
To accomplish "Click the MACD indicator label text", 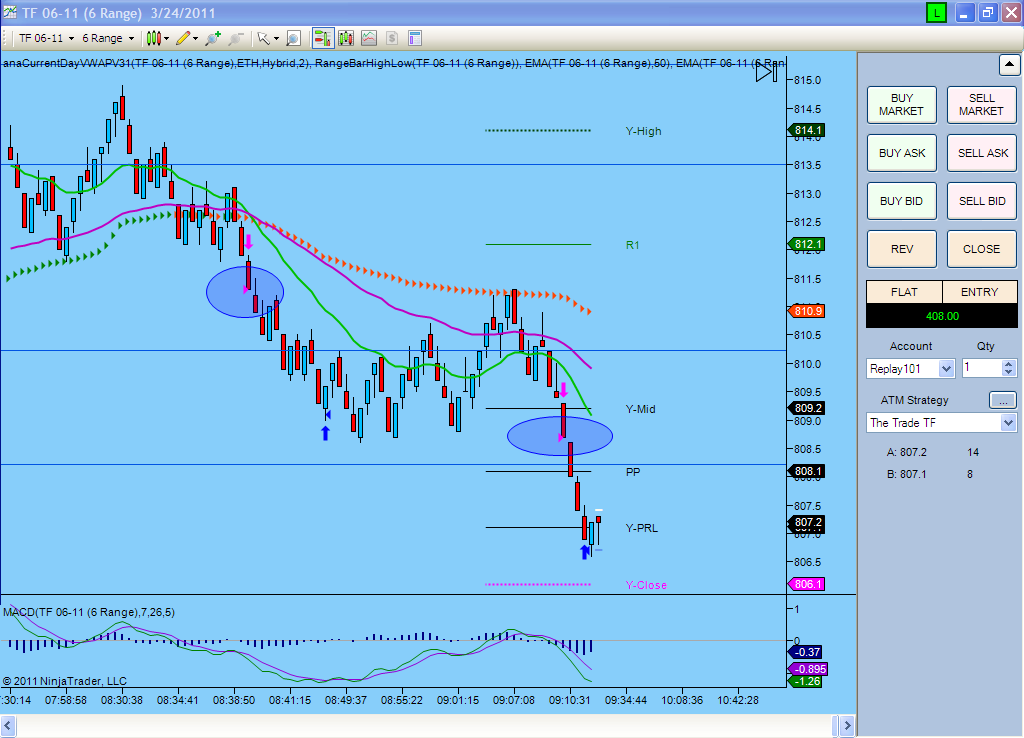I will (x=89, y=613).
